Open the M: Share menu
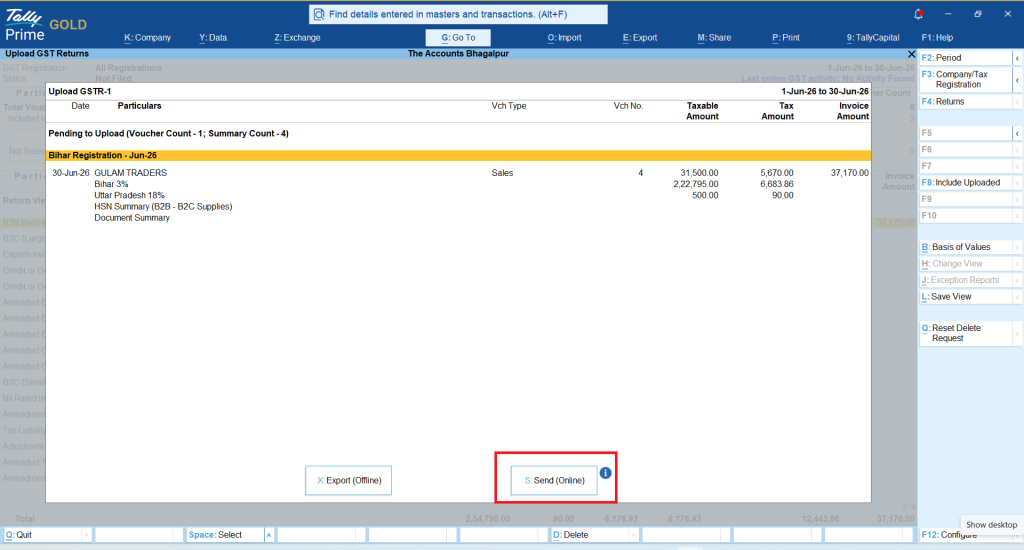1024x550 pixels. coord(714,38)
